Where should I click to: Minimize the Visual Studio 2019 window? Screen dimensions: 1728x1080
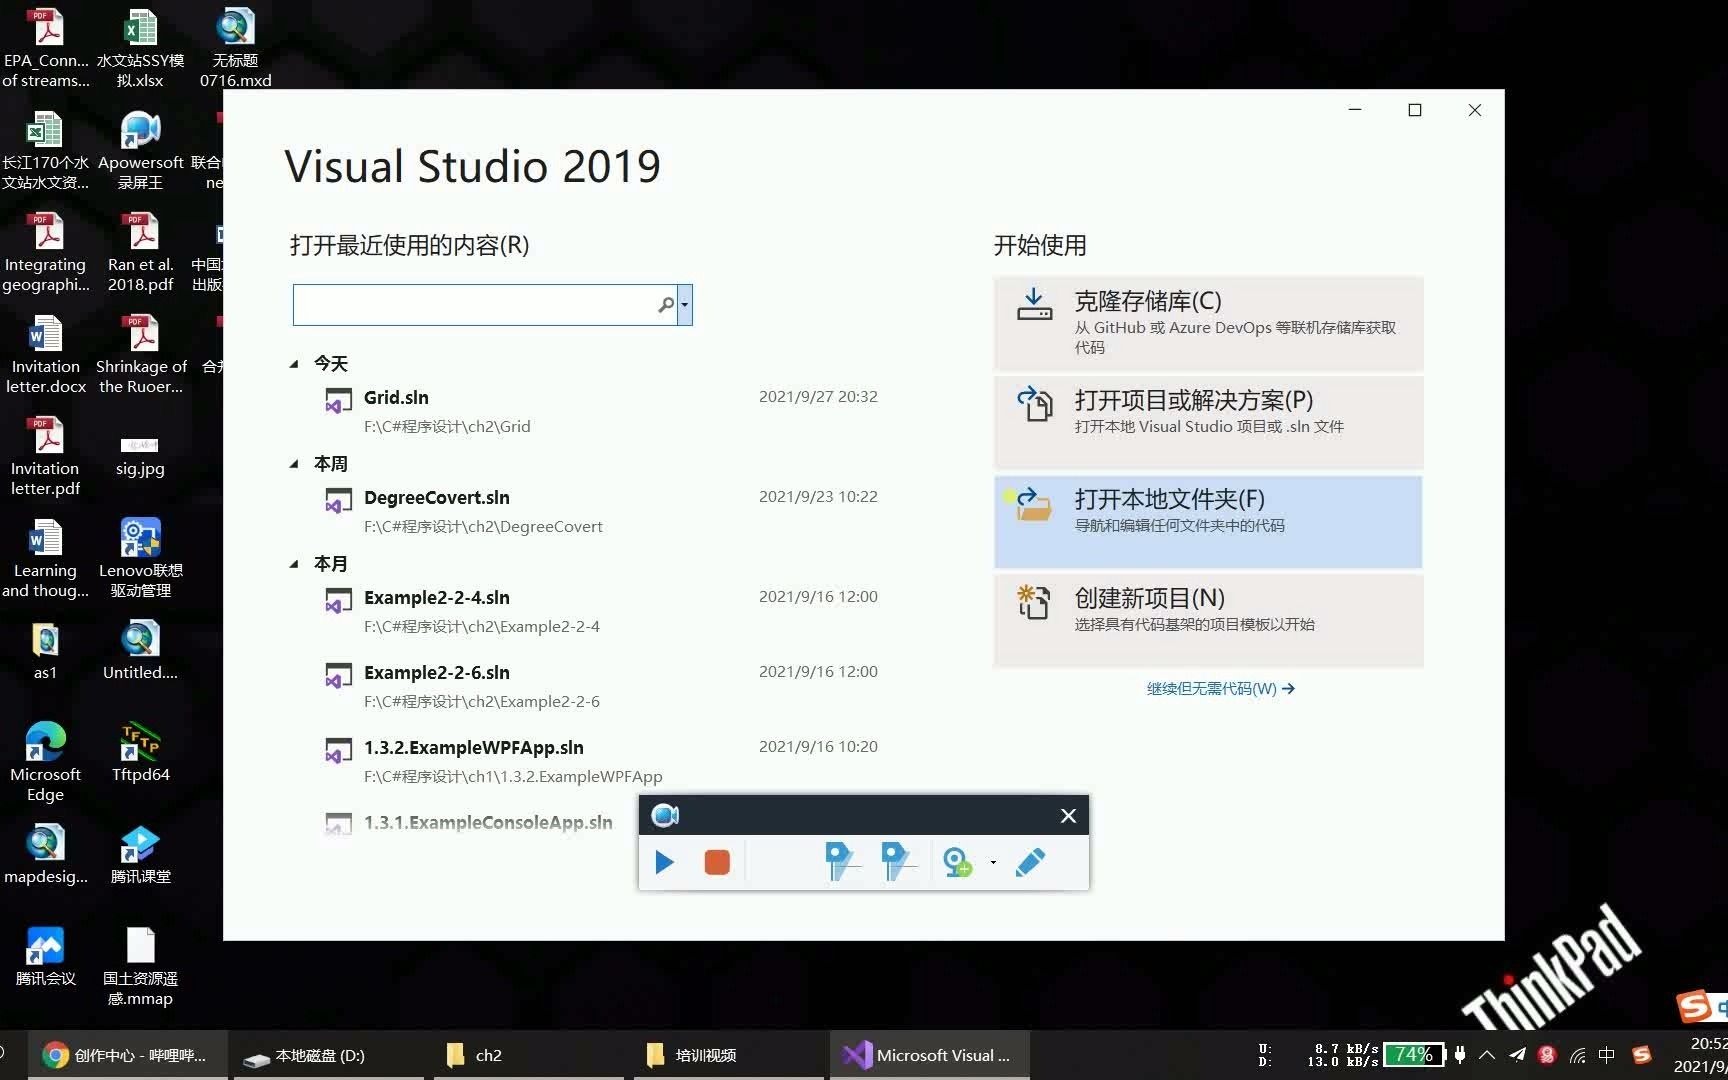(x=1355, y=110)
